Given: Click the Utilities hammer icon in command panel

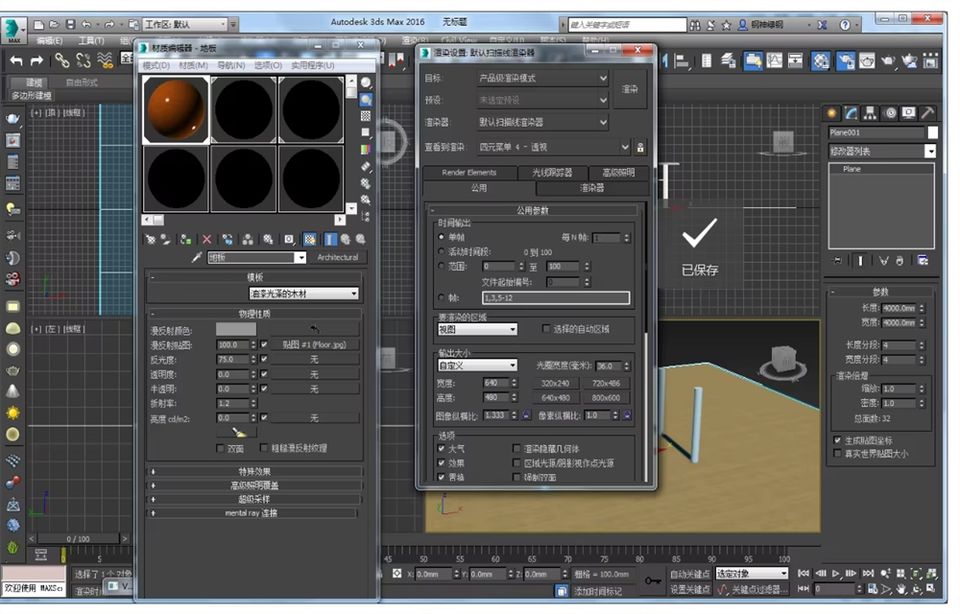Looking at the screenshot, I should (927, 113).
